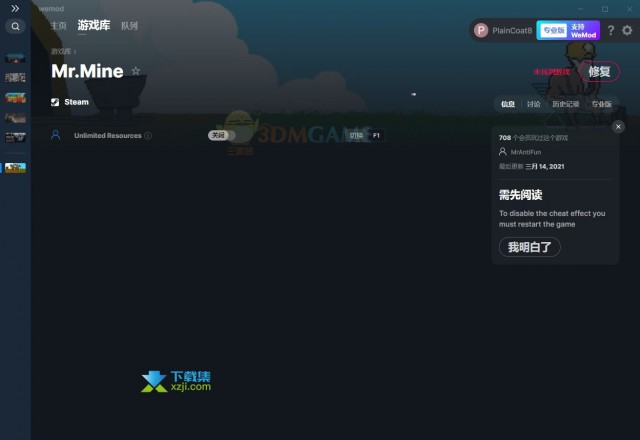Click the Mr.Mine game title
Viewport: 640px width, 440px height.
point(87,71)
